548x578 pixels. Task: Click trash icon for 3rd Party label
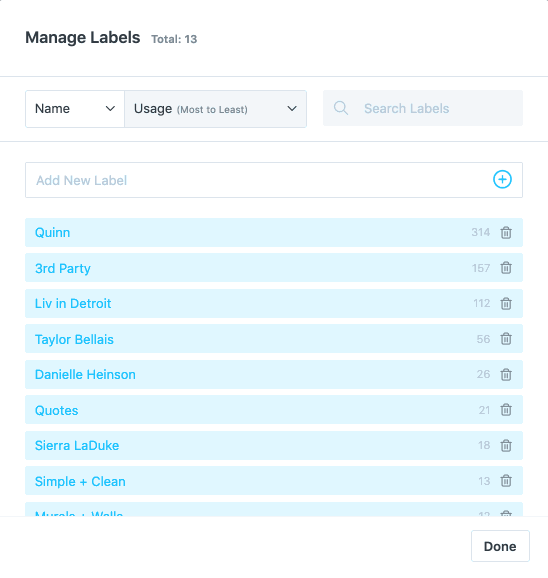[x=506, y=268]
